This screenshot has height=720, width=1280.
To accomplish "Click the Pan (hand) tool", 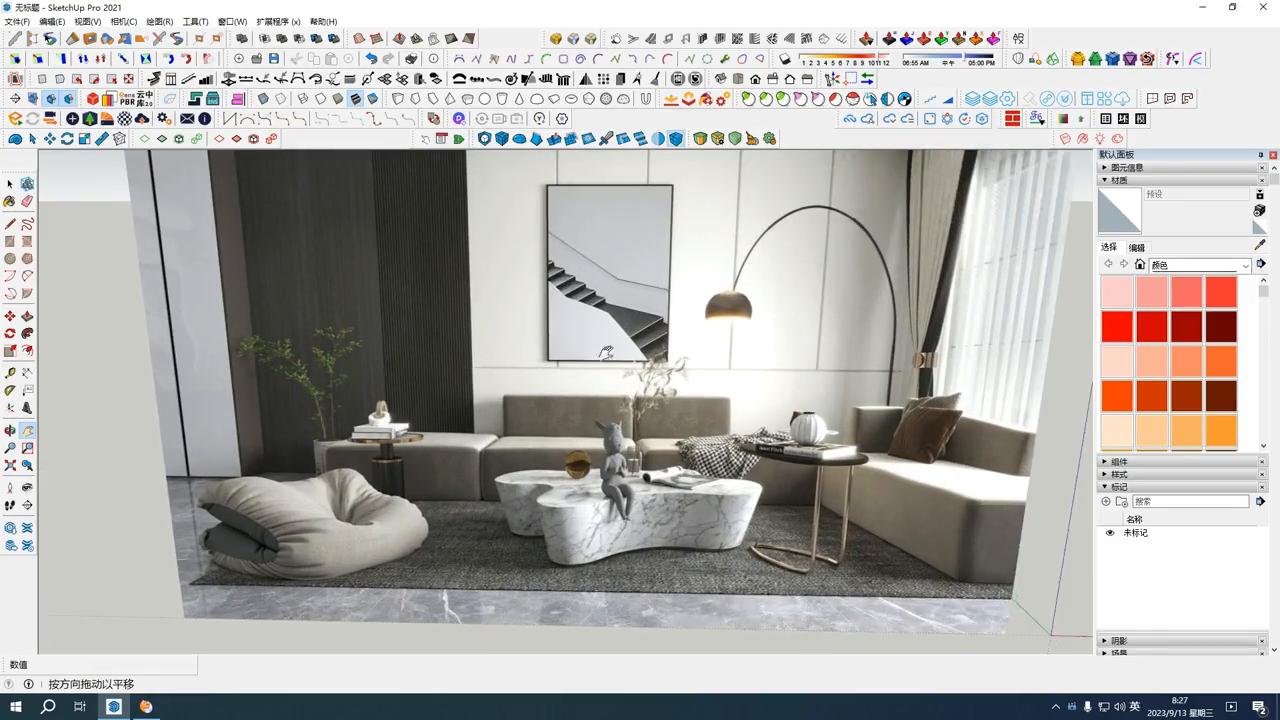I will pos(27,430).
